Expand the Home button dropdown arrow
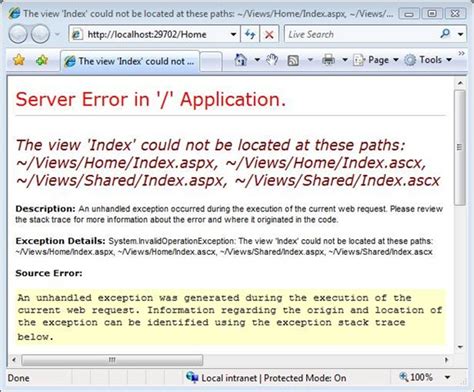The image size is (474, 392). pos(257,60)
